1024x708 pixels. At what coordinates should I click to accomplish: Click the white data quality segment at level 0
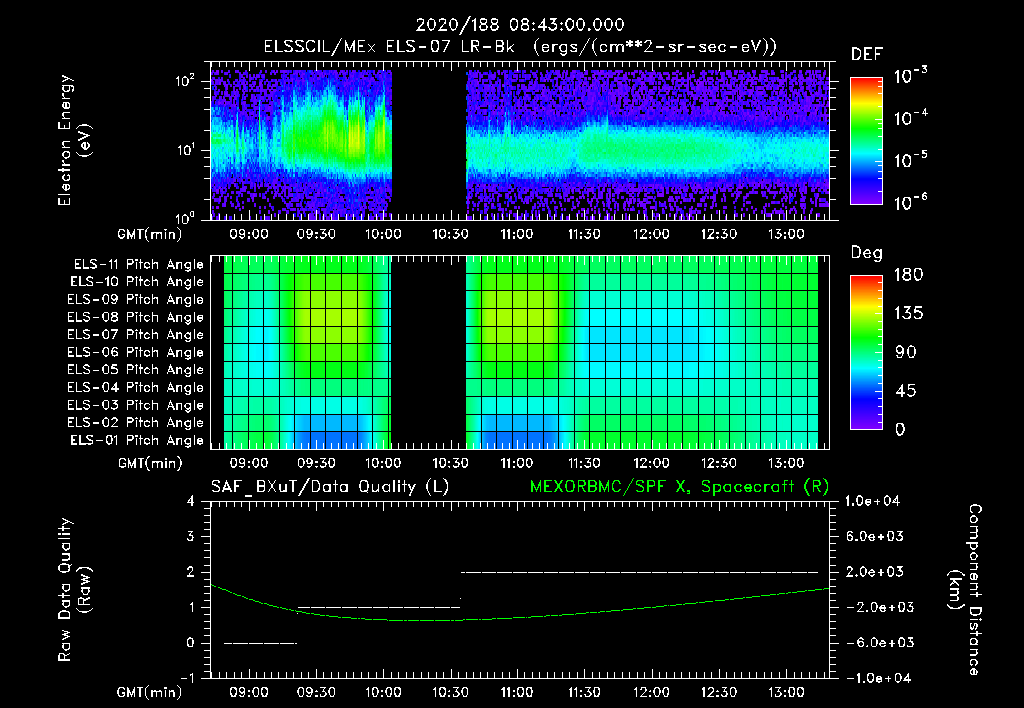(261, 643)
